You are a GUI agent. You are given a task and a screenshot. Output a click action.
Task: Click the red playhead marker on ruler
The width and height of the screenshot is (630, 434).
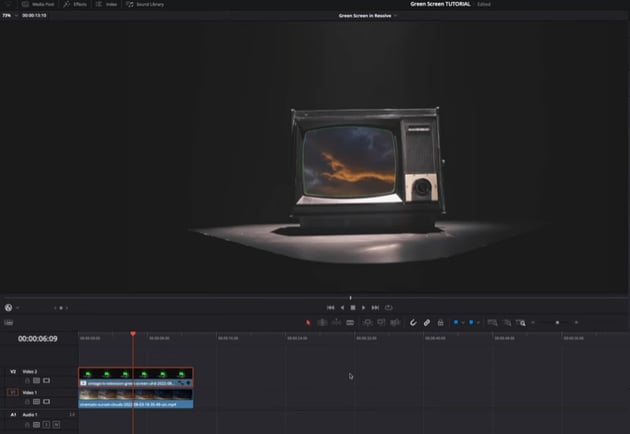coord(133,334)
